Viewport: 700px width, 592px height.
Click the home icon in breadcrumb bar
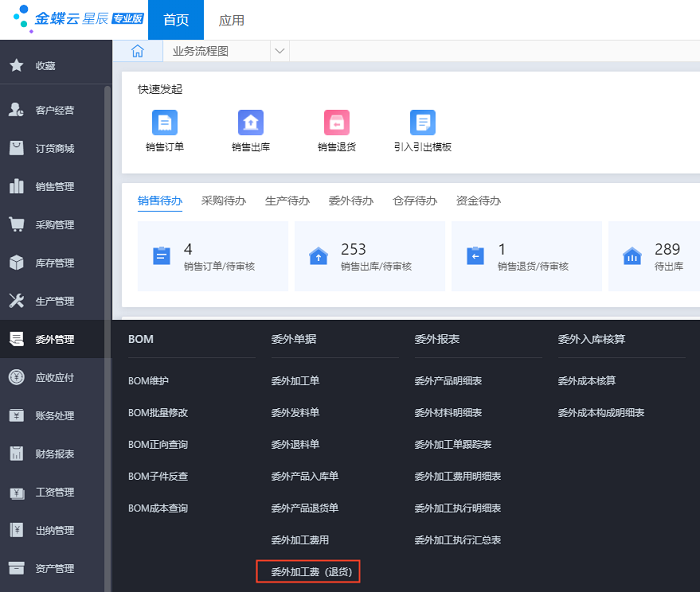click(138, 51)
